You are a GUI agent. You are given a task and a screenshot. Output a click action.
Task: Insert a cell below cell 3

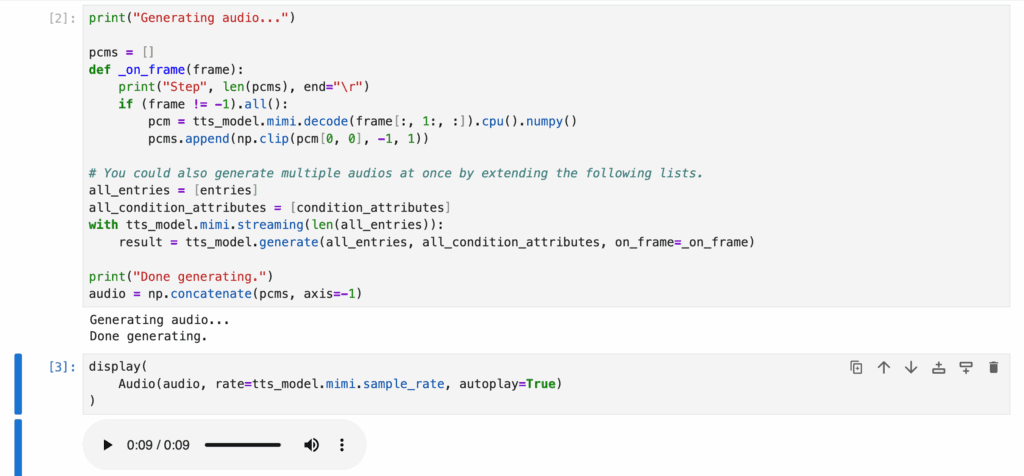pos(966,368)
